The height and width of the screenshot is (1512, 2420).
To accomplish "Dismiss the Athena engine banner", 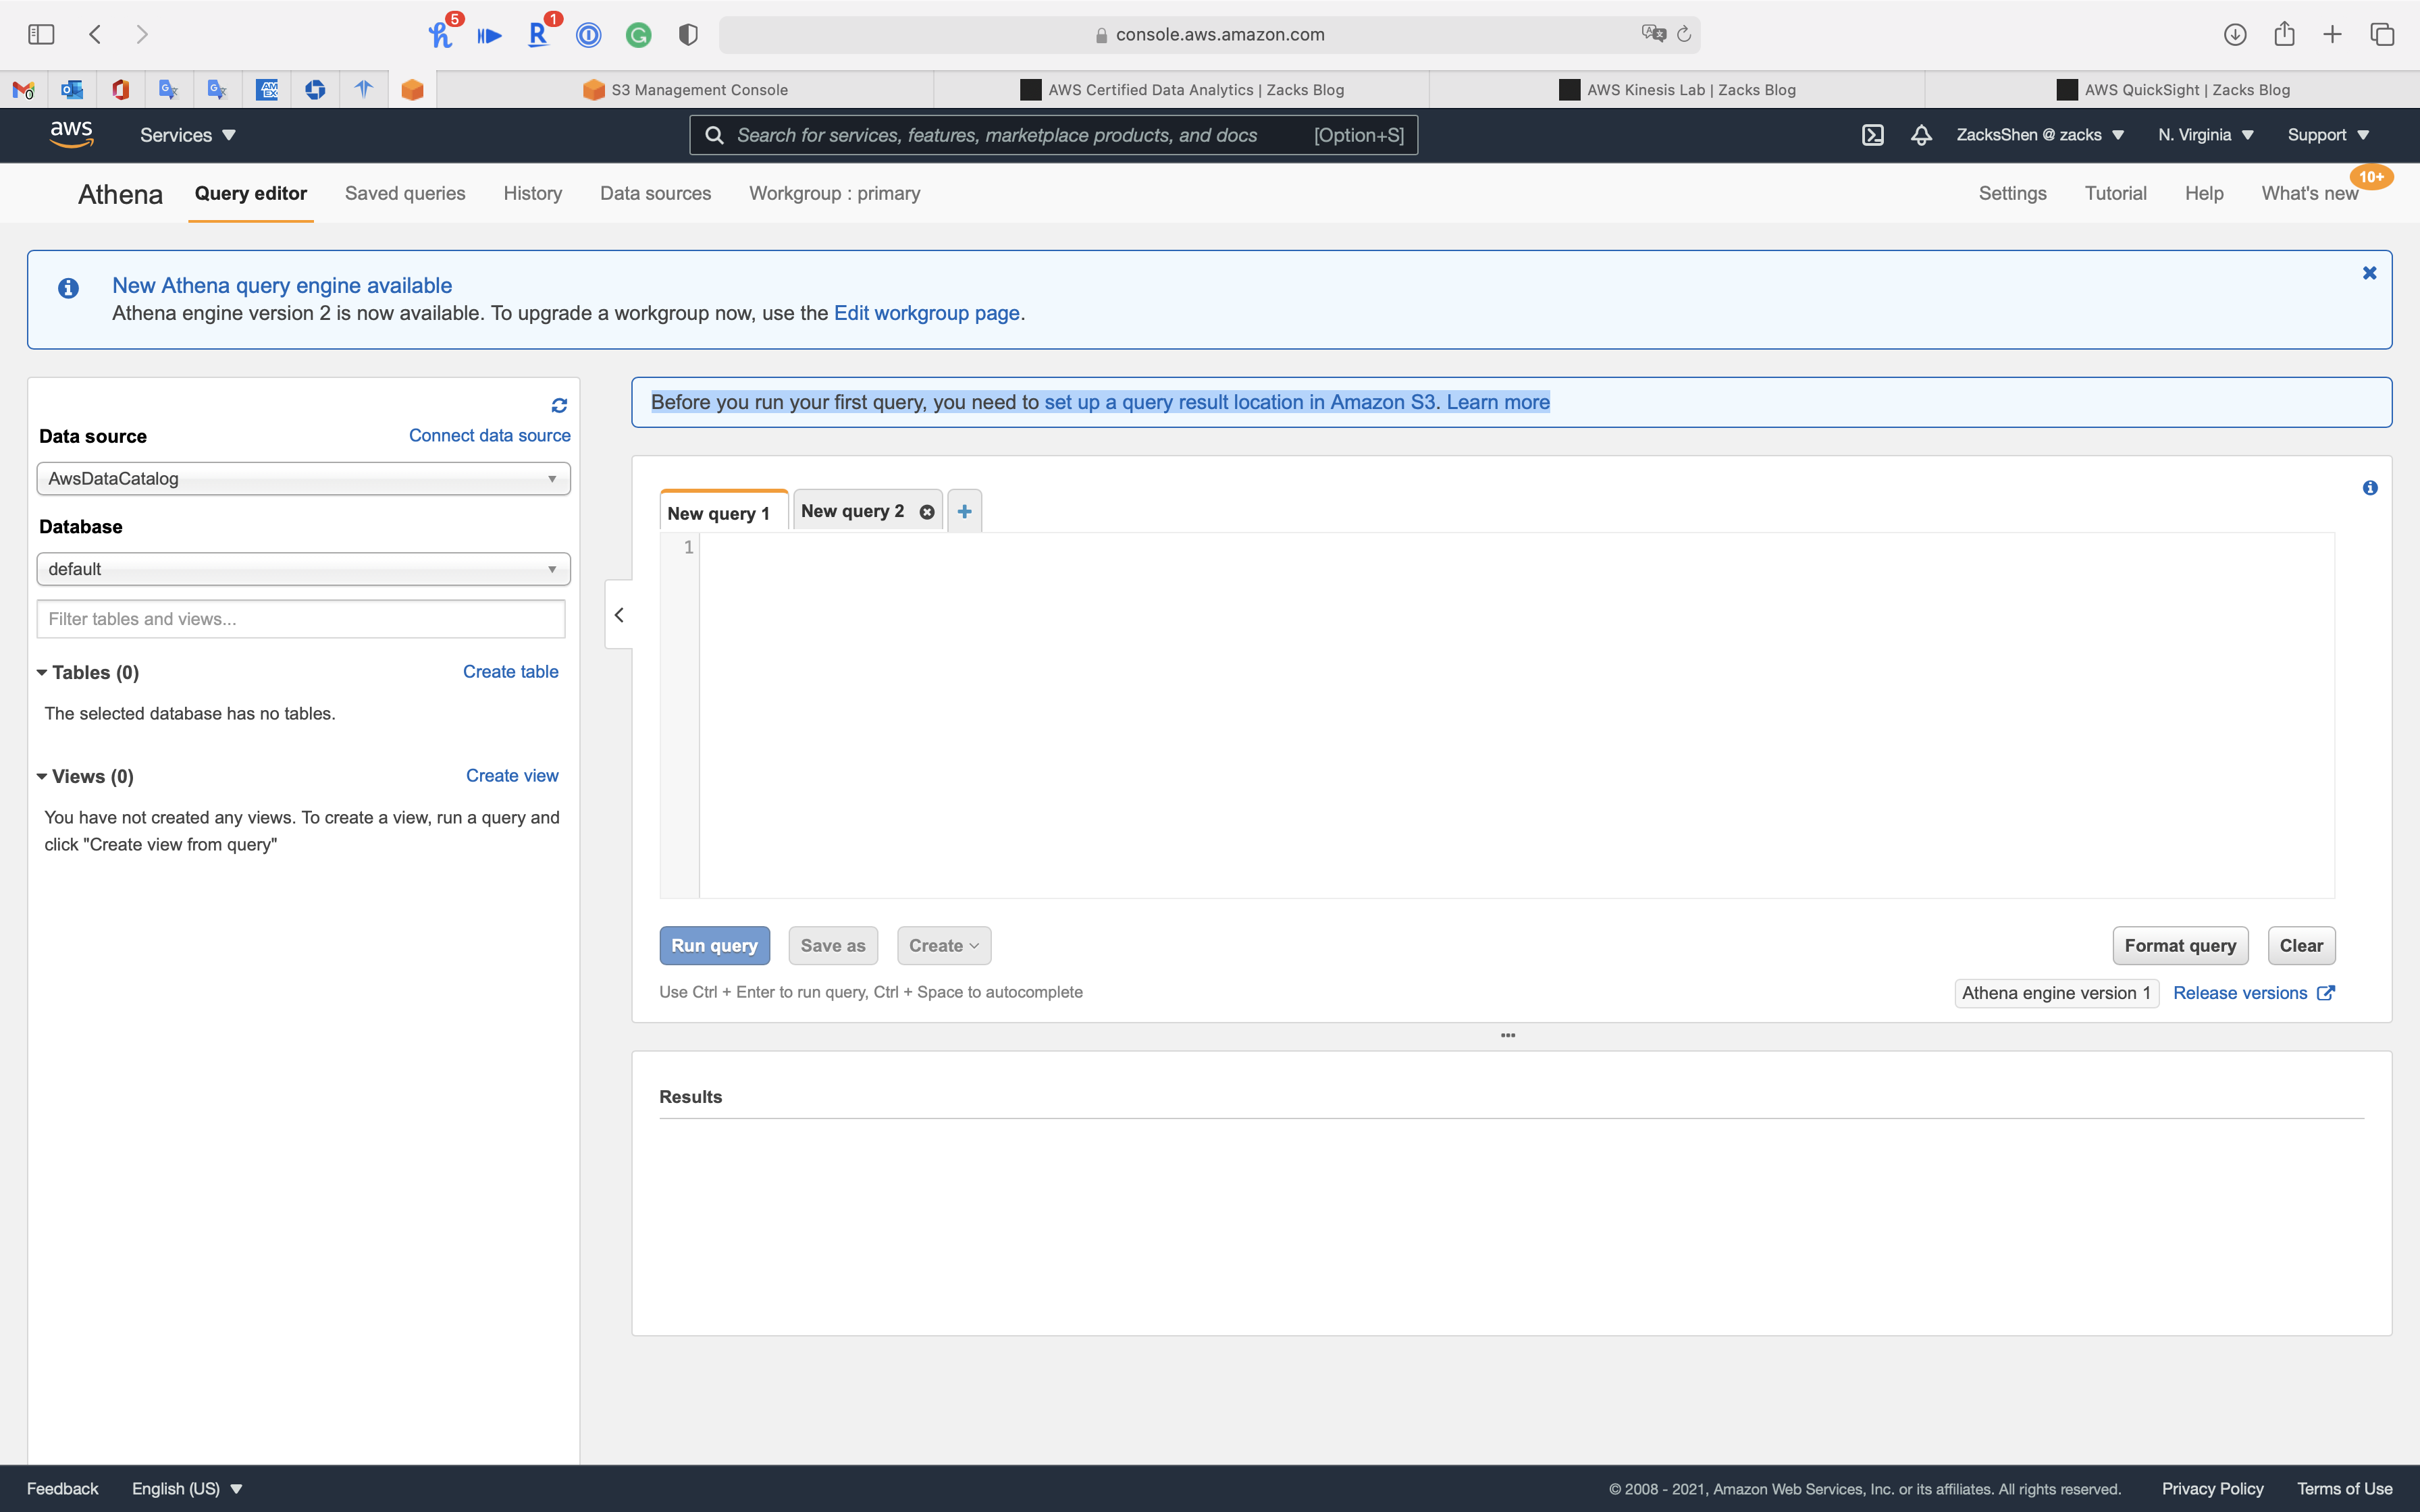I will [2369, 273].
